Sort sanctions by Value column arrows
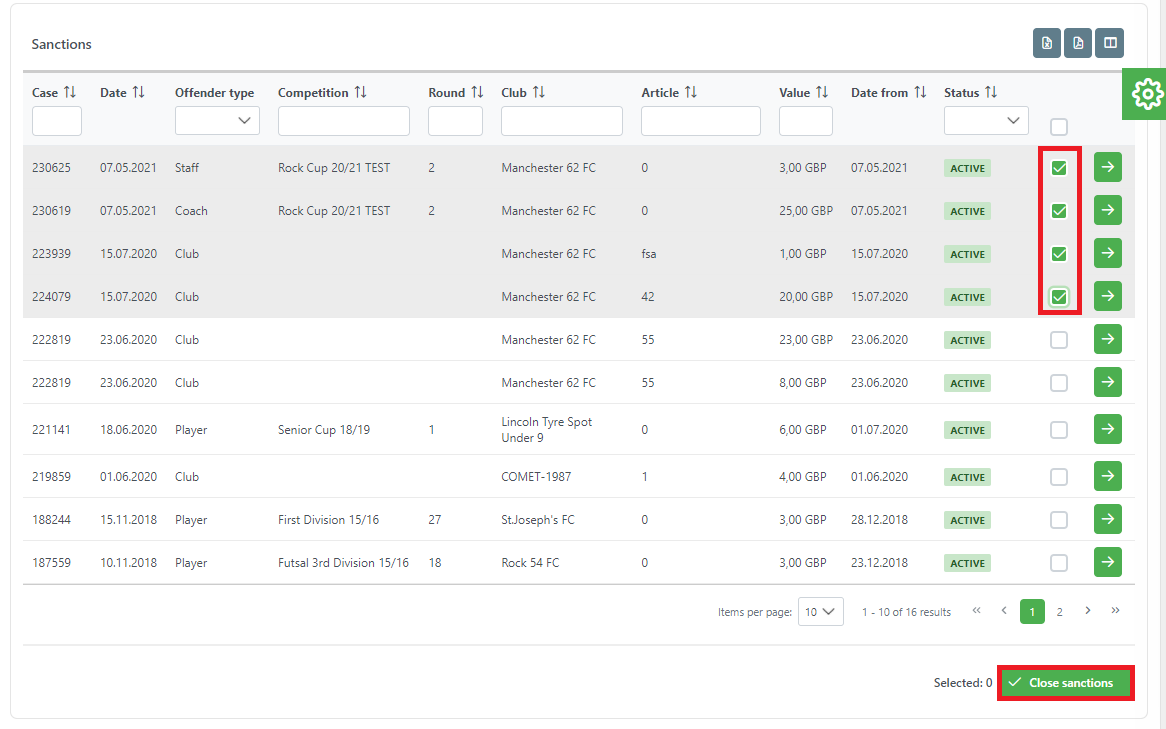The height and width of the screenshot is (729, 1166). pos(822,92)
